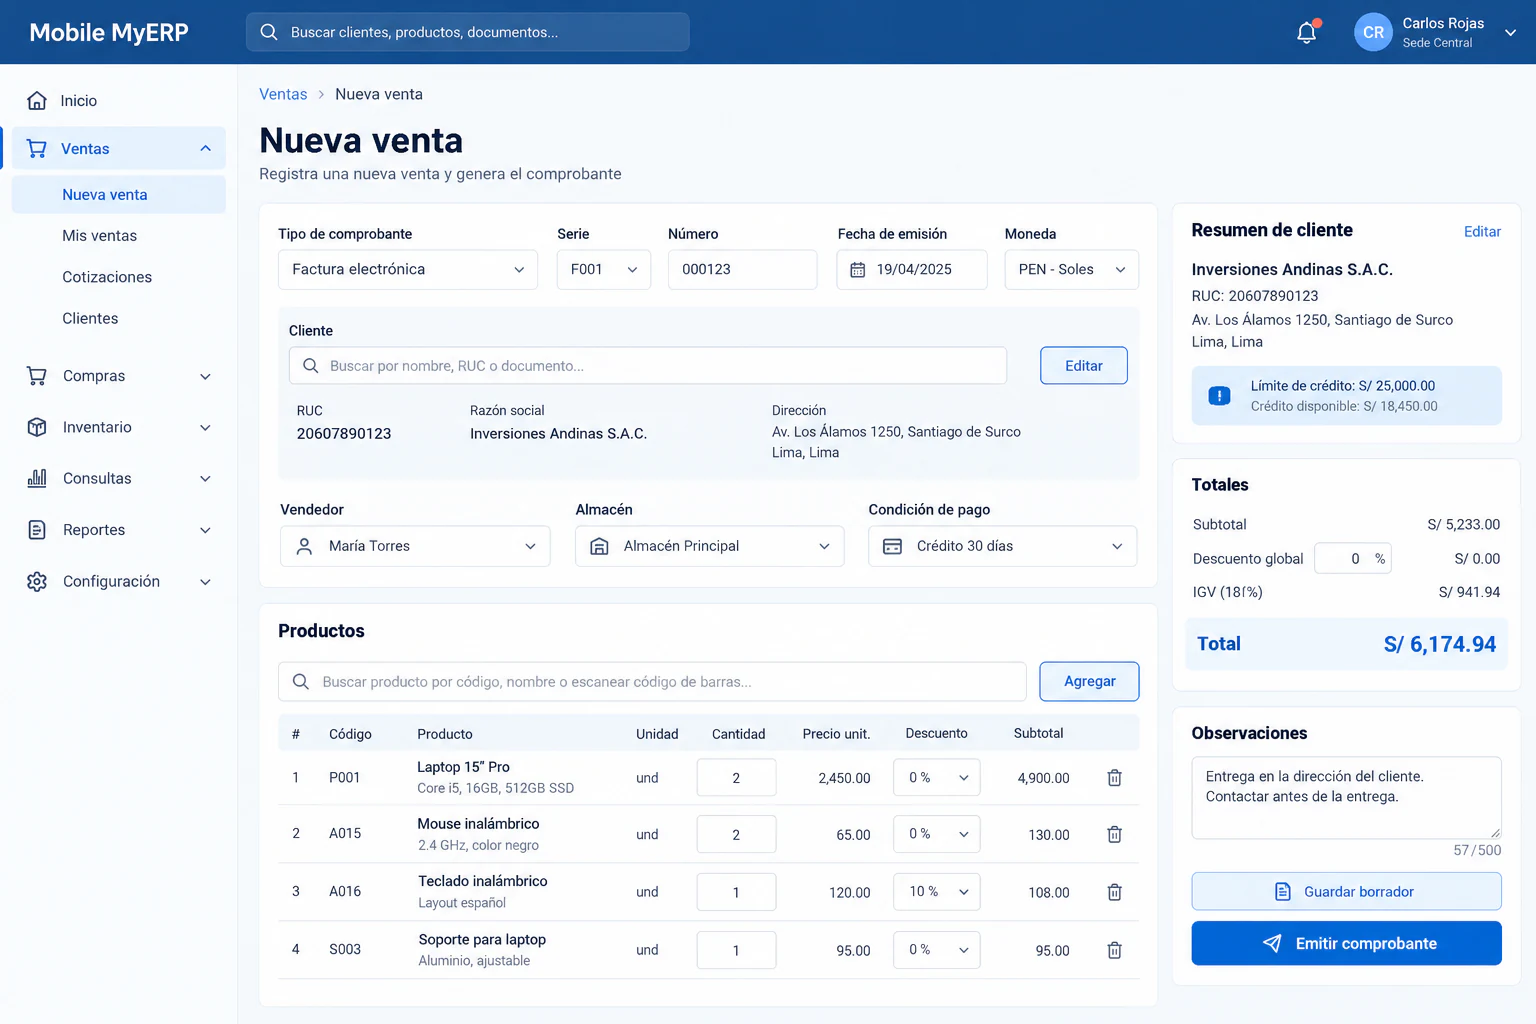Delete the Laptop 15" Pro row
The image size is (1536, 1024).
pos(1114,778)
